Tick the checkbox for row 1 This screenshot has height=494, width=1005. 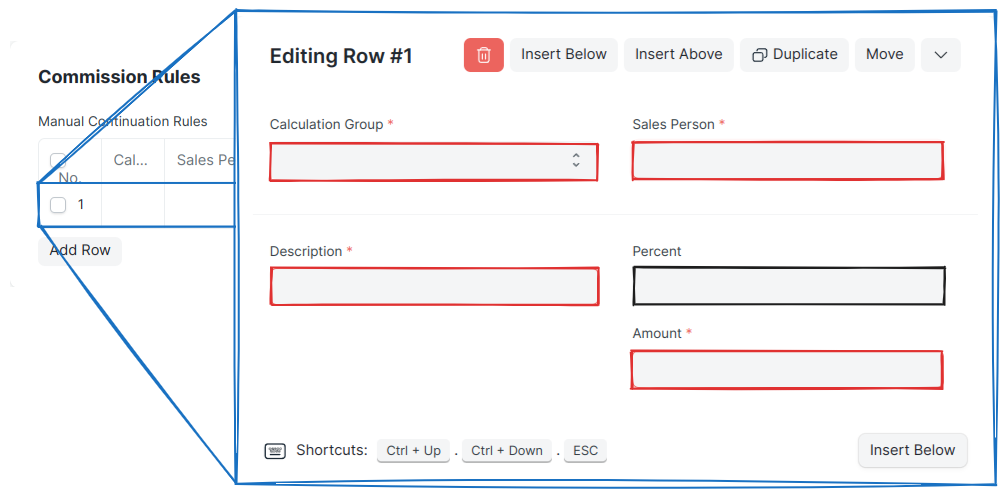[x=58, y=205]
